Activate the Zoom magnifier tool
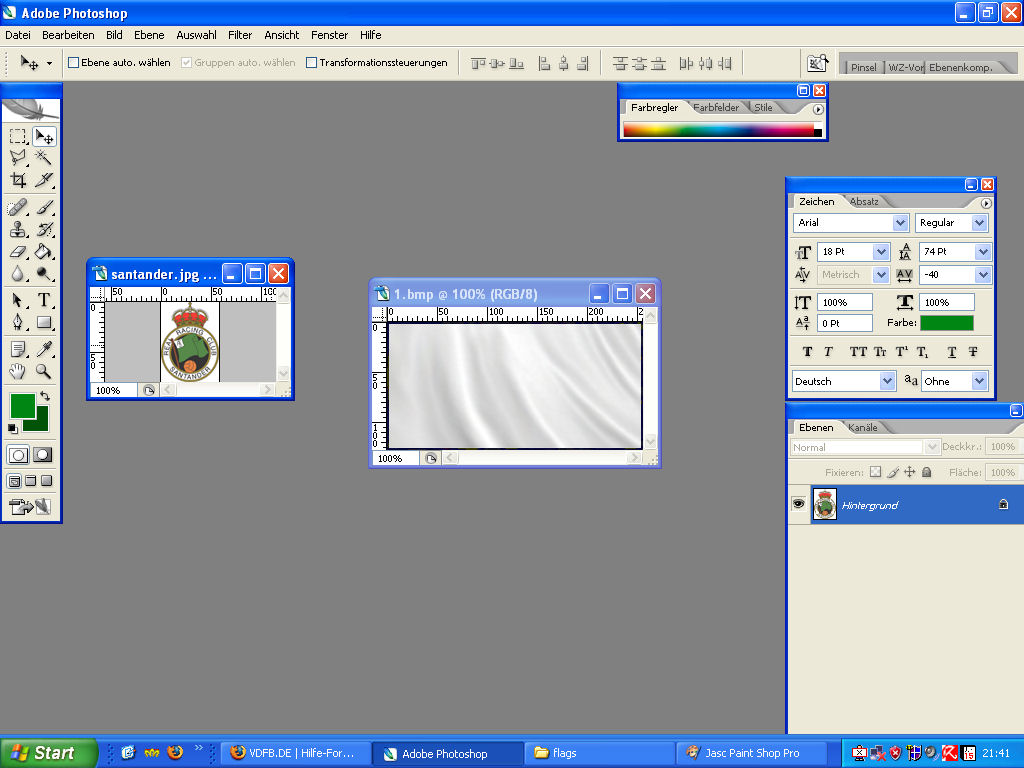This screenshot has width=1024, height=768. pyautogui.click(x=44, y=371)
